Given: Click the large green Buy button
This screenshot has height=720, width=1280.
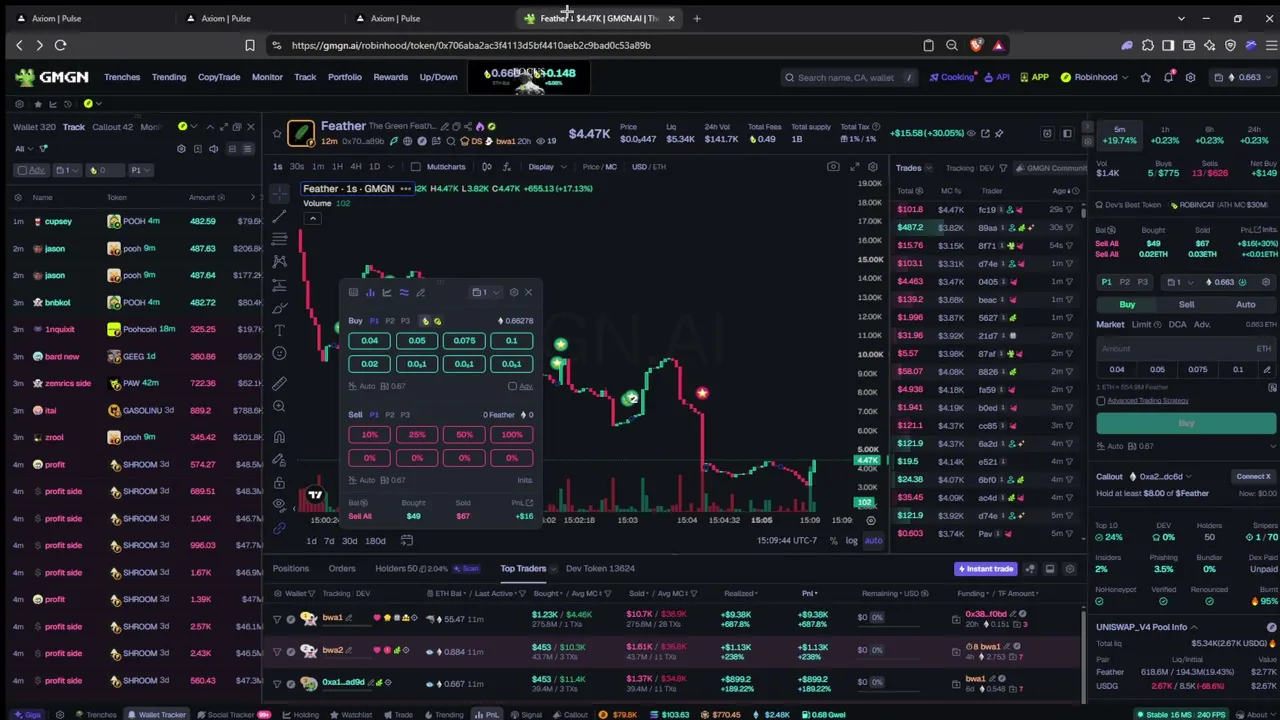Looking at the screenshot, I should [x=1186, y=424].
